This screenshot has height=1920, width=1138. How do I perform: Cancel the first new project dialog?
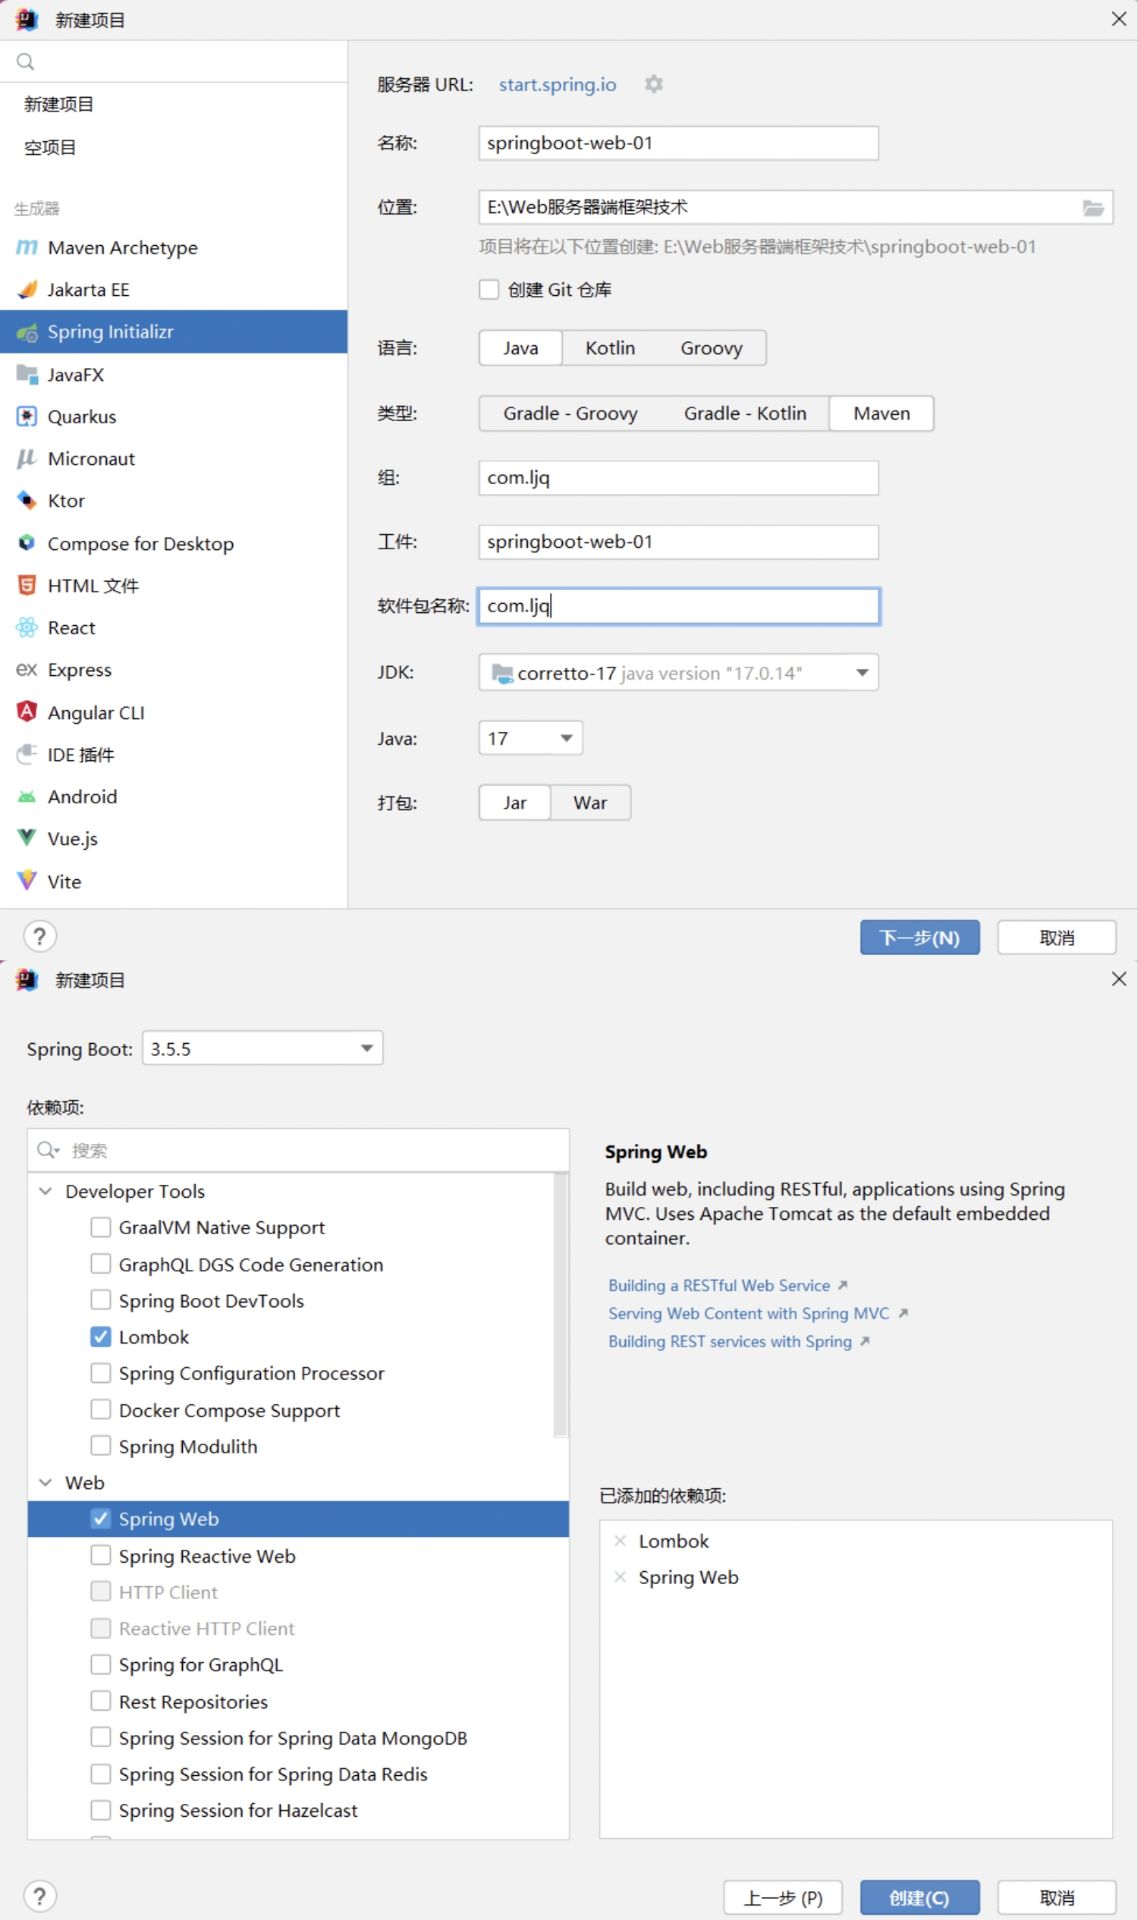1057,937
